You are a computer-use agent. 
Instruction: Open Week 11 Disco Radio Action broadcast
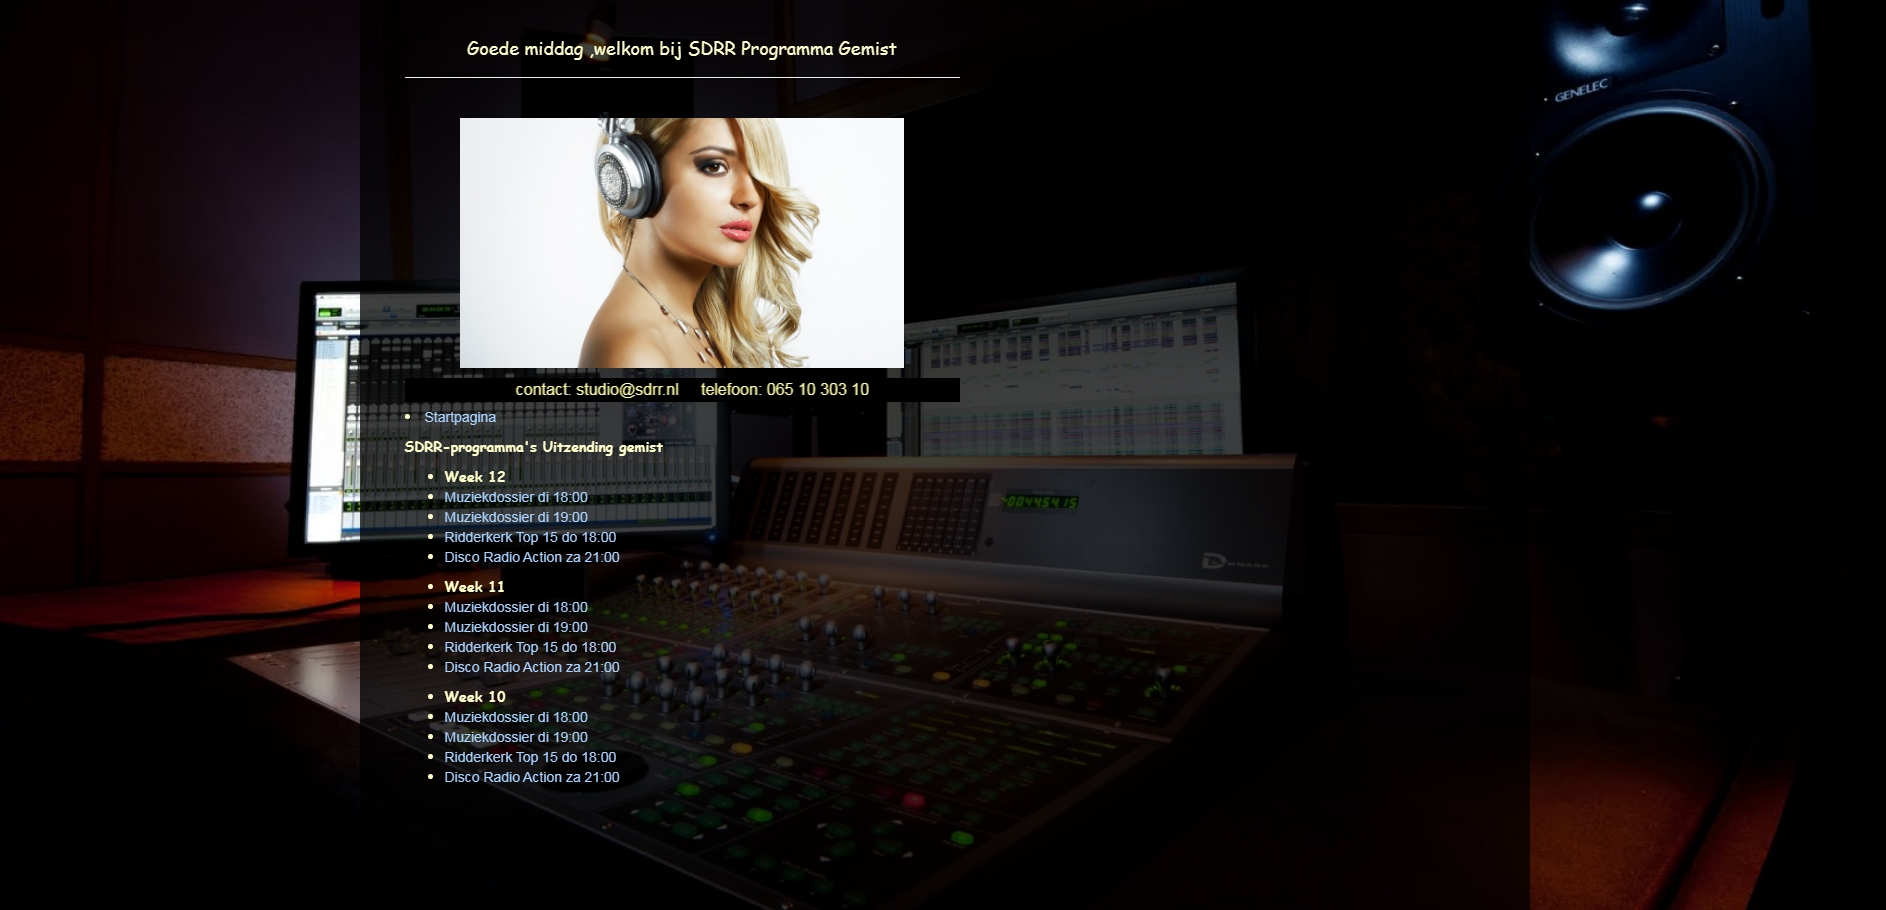click(x=531, y=667)
